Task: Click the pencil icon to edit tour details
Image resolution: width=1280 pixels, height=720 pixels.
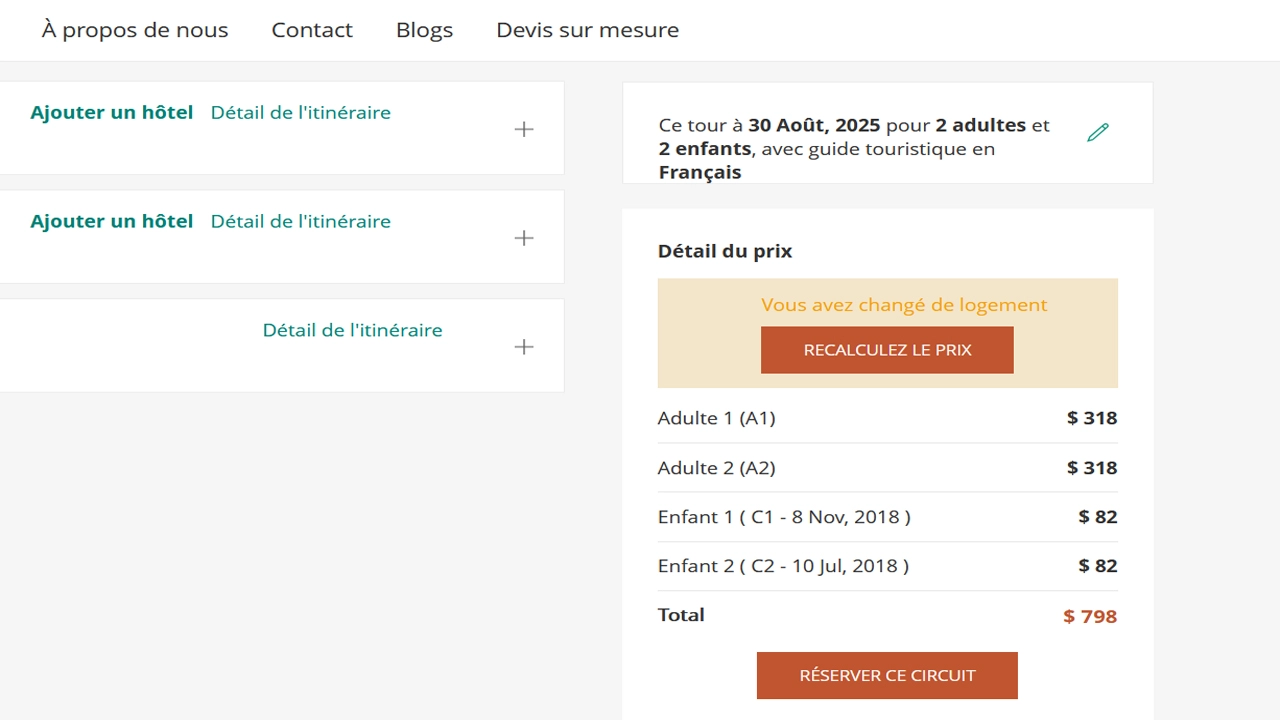Action: (x=1098, y=132)
